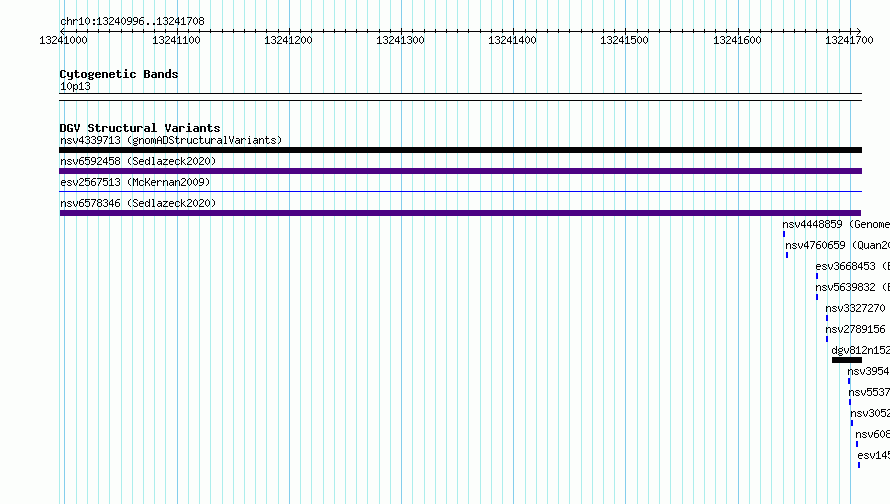Open variant nsv4339713 gnomADStructuralVariants label
Image resolution: width=890 pixels, height=504 pixels.
[171, 140]
